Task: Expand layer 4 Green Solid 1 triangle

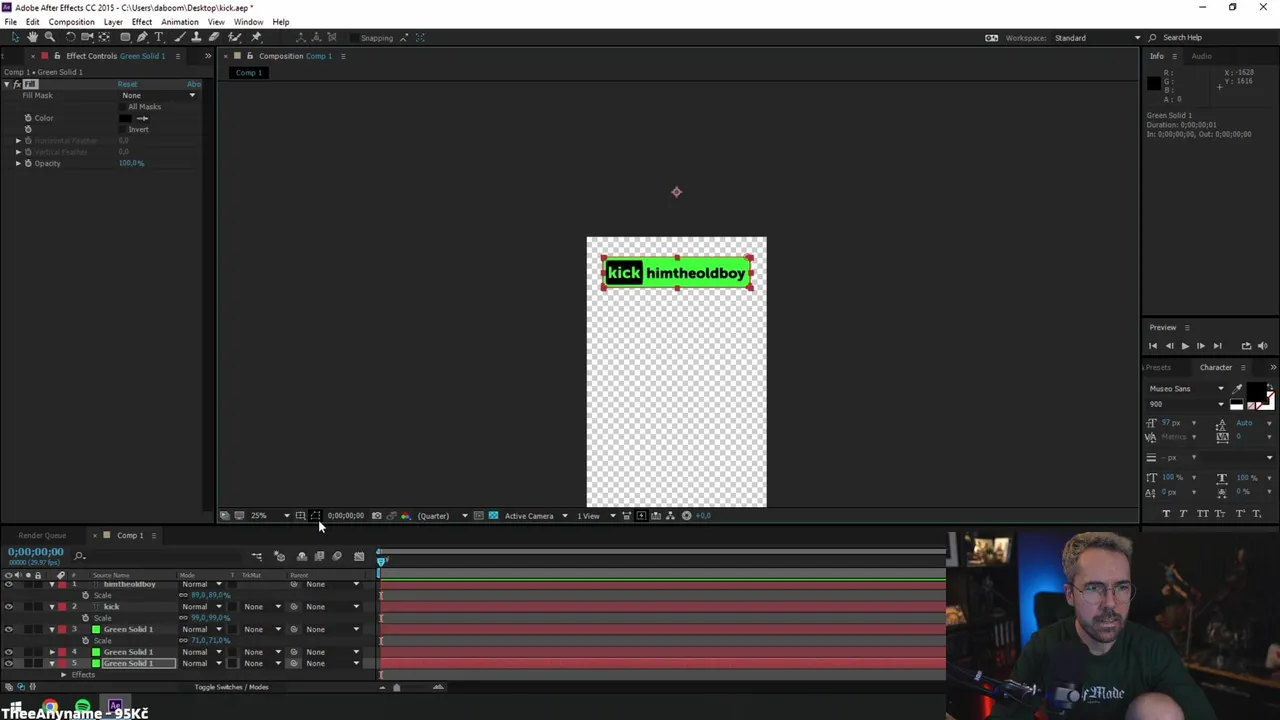Action: (52, 652)
